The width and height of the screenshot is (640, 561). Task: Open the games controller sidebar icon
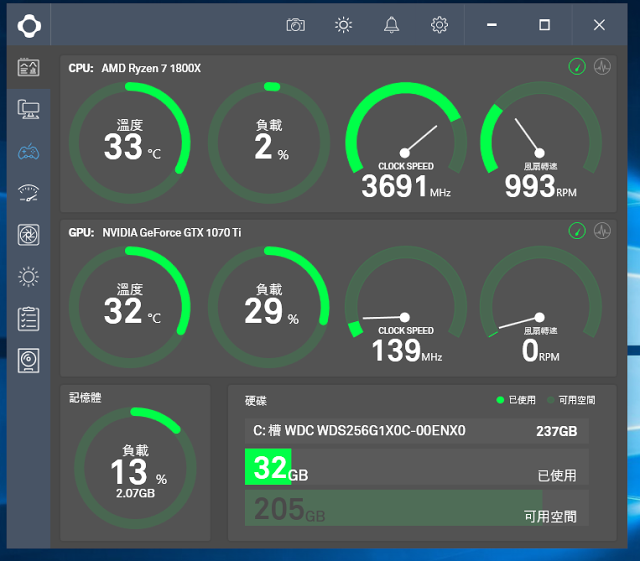[29, 152]
